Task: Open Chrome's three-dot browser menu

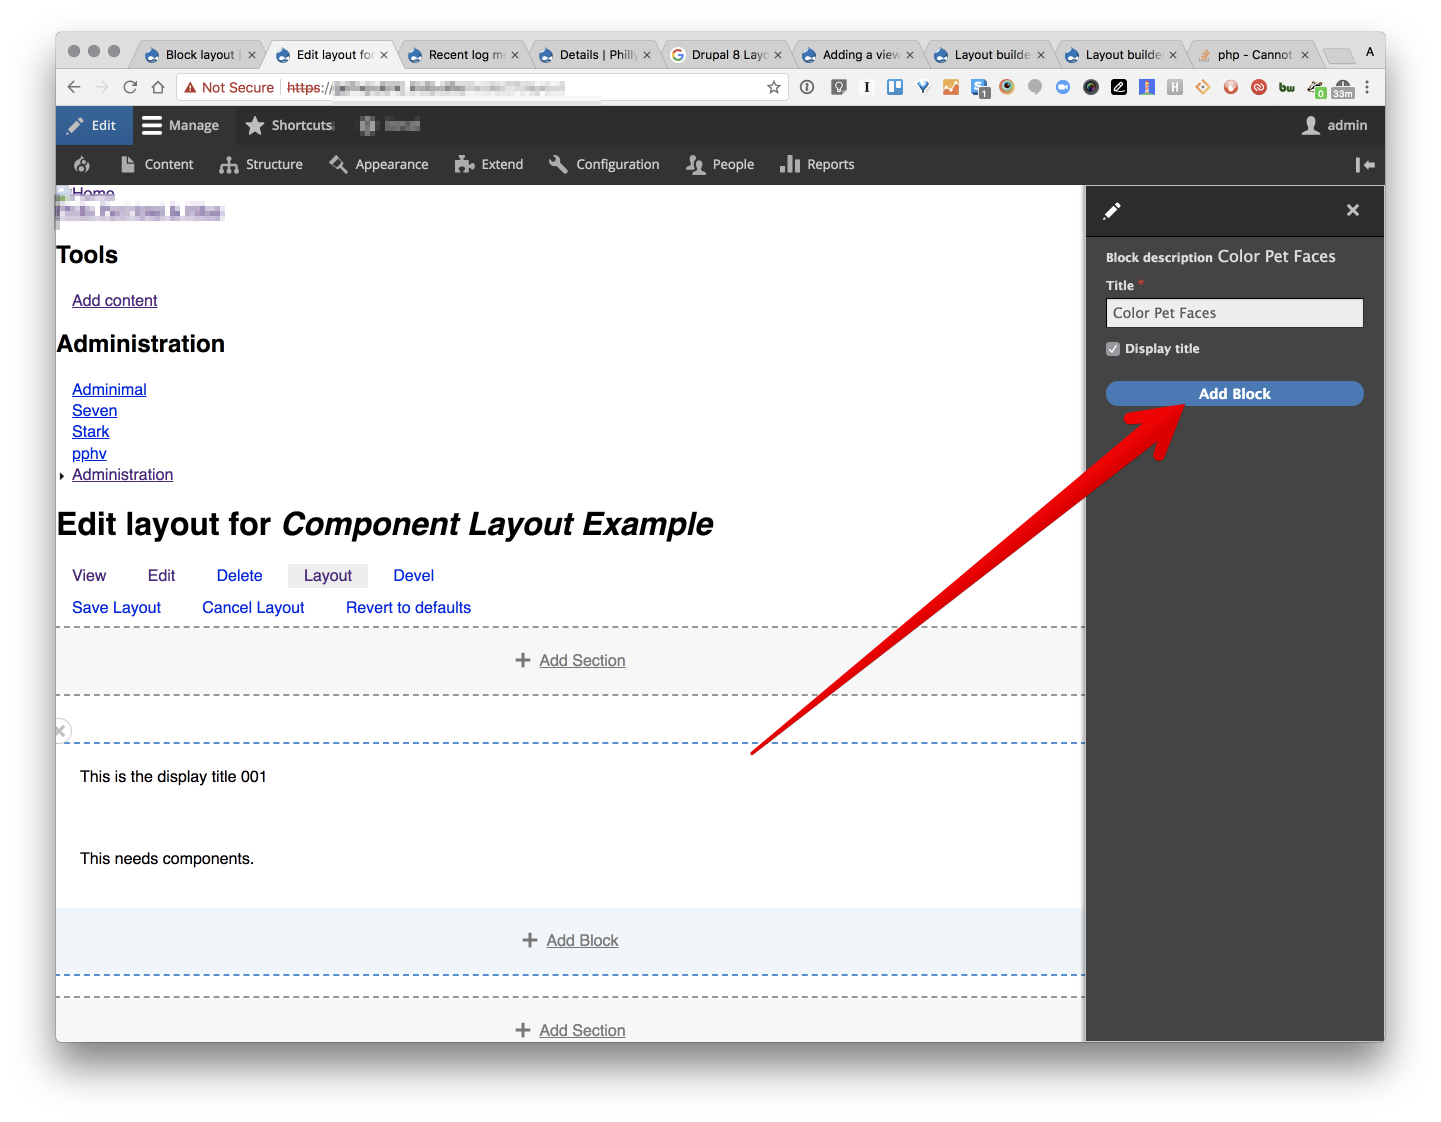Action: (1367, 87)
